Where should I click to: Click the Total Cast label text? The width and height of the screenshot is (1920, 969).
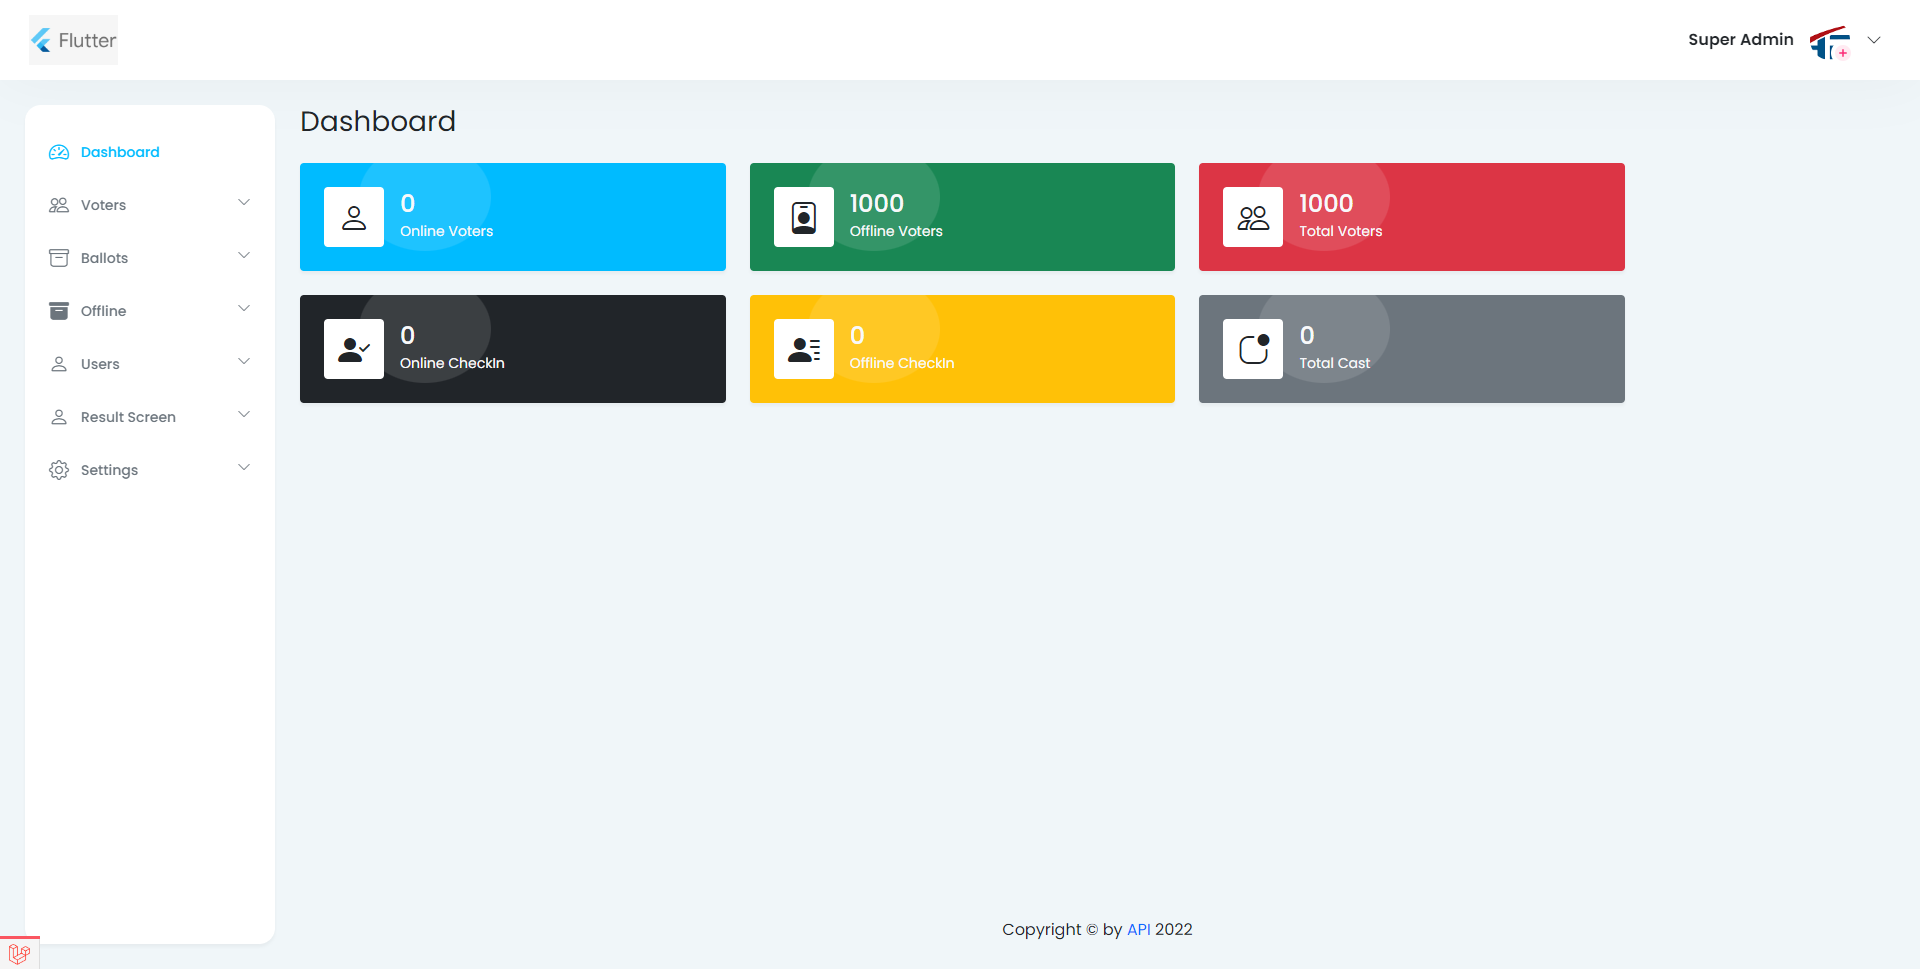click(x=1334, y=363)
